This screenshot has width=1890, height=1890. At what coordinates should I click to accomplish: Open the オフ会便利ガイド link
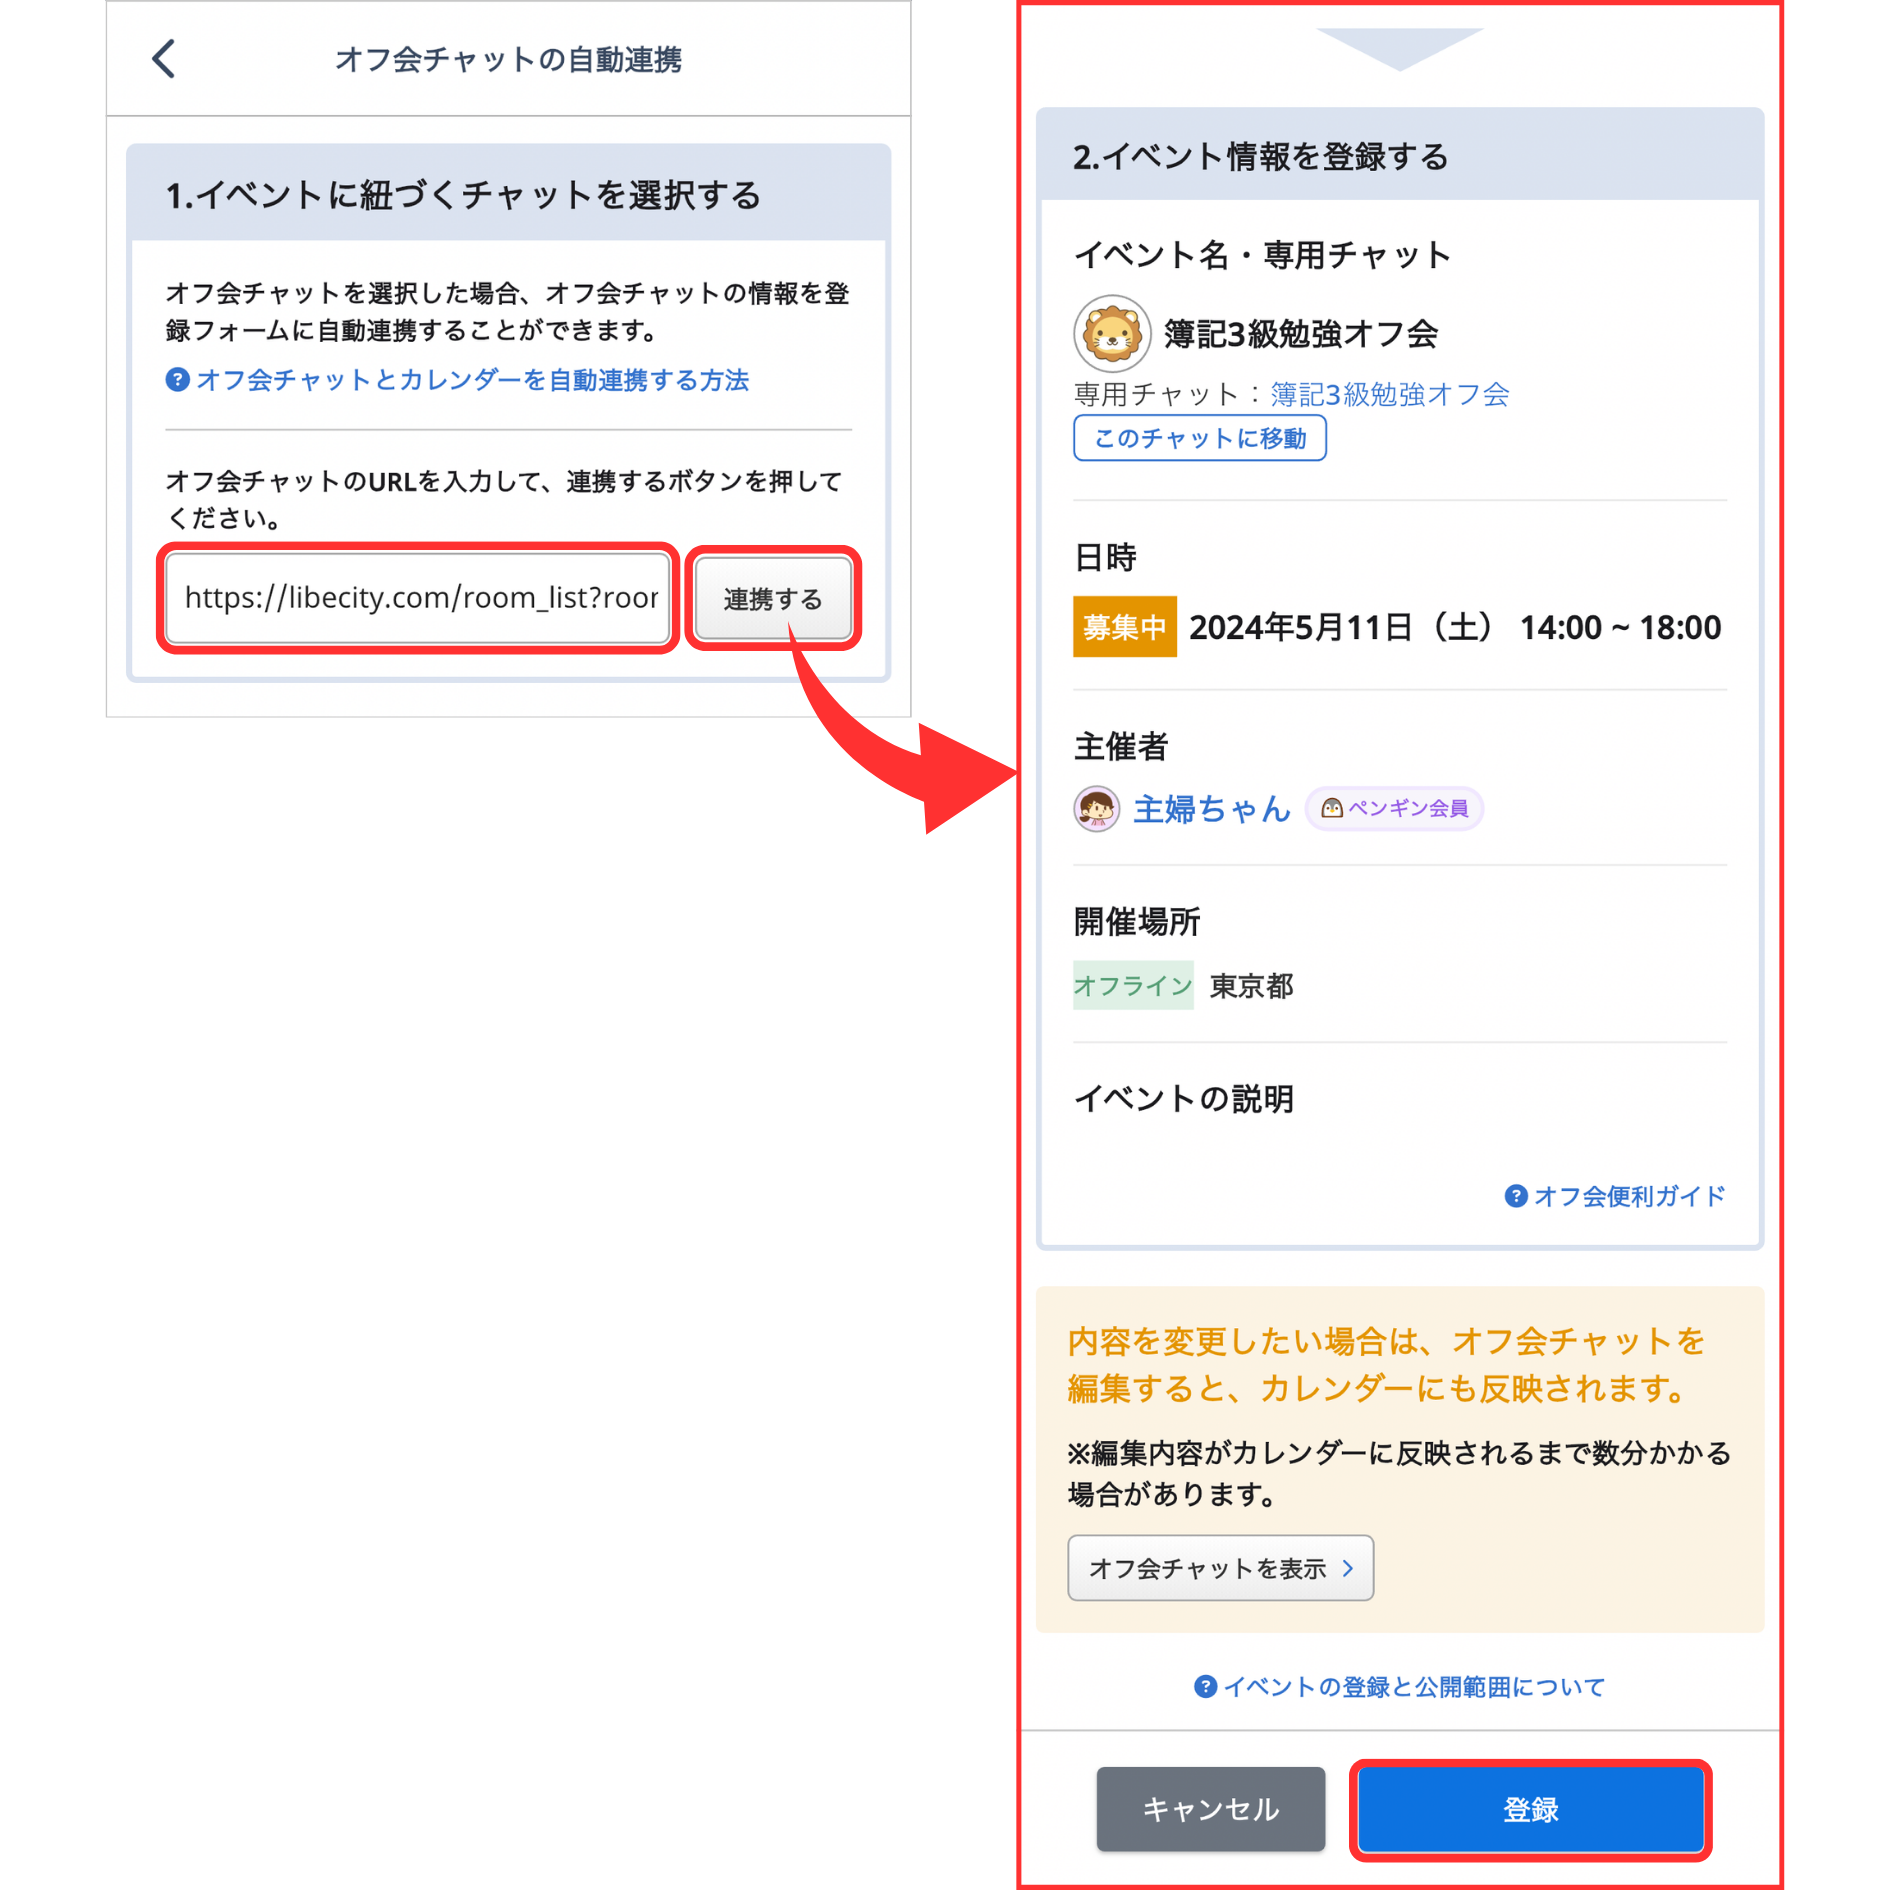coord(1629,1196)
